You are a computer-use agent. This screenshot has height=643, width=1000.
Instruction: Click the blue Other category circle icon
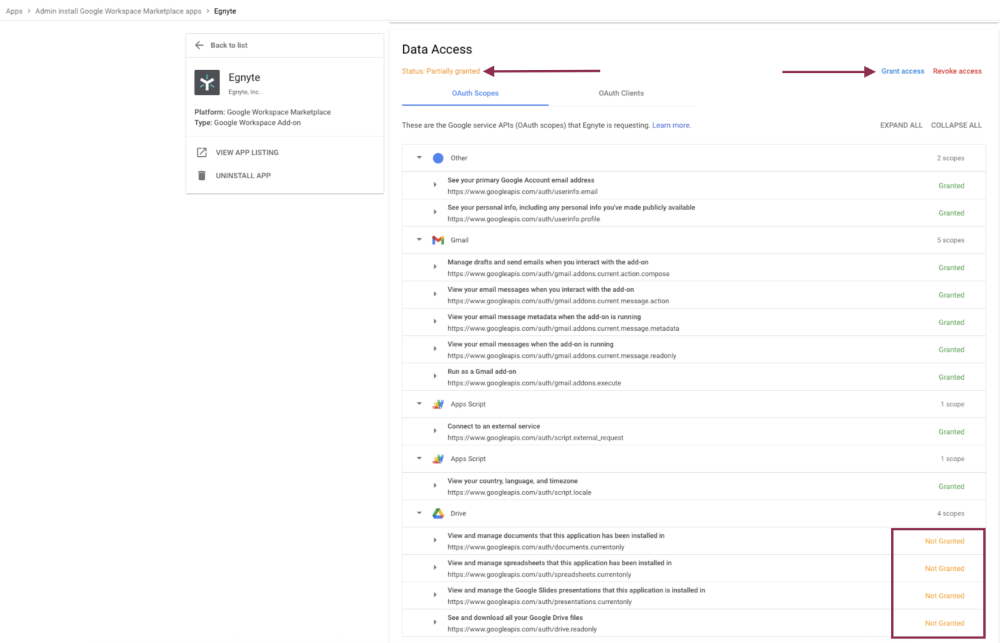point(438,158)
